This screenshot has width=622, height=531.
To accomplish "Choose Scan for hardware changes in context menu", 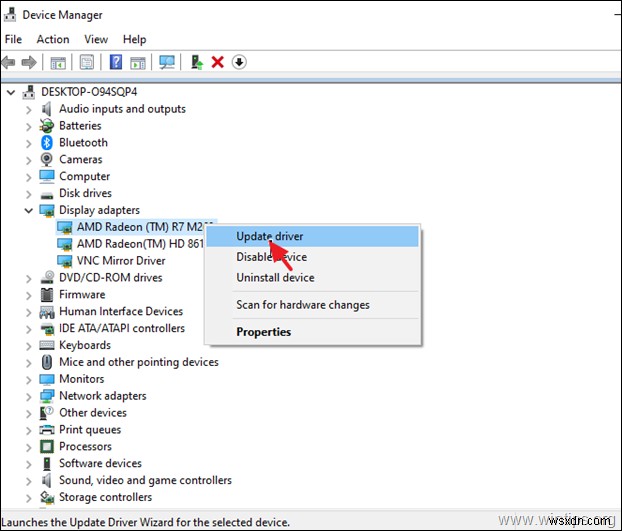I will (313, 305).
